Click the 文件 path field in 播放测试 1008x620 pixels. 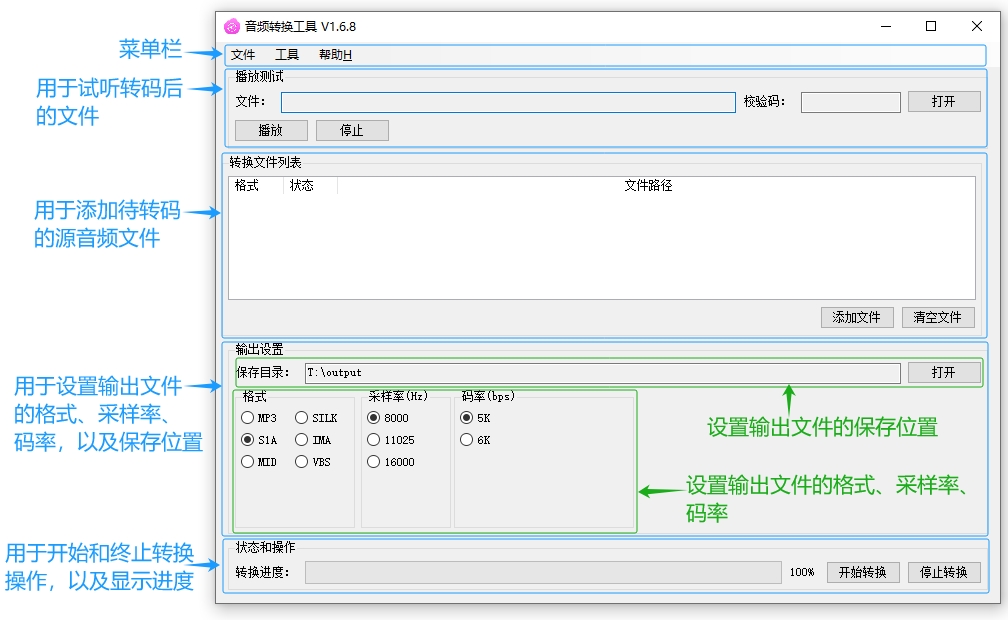508,102
